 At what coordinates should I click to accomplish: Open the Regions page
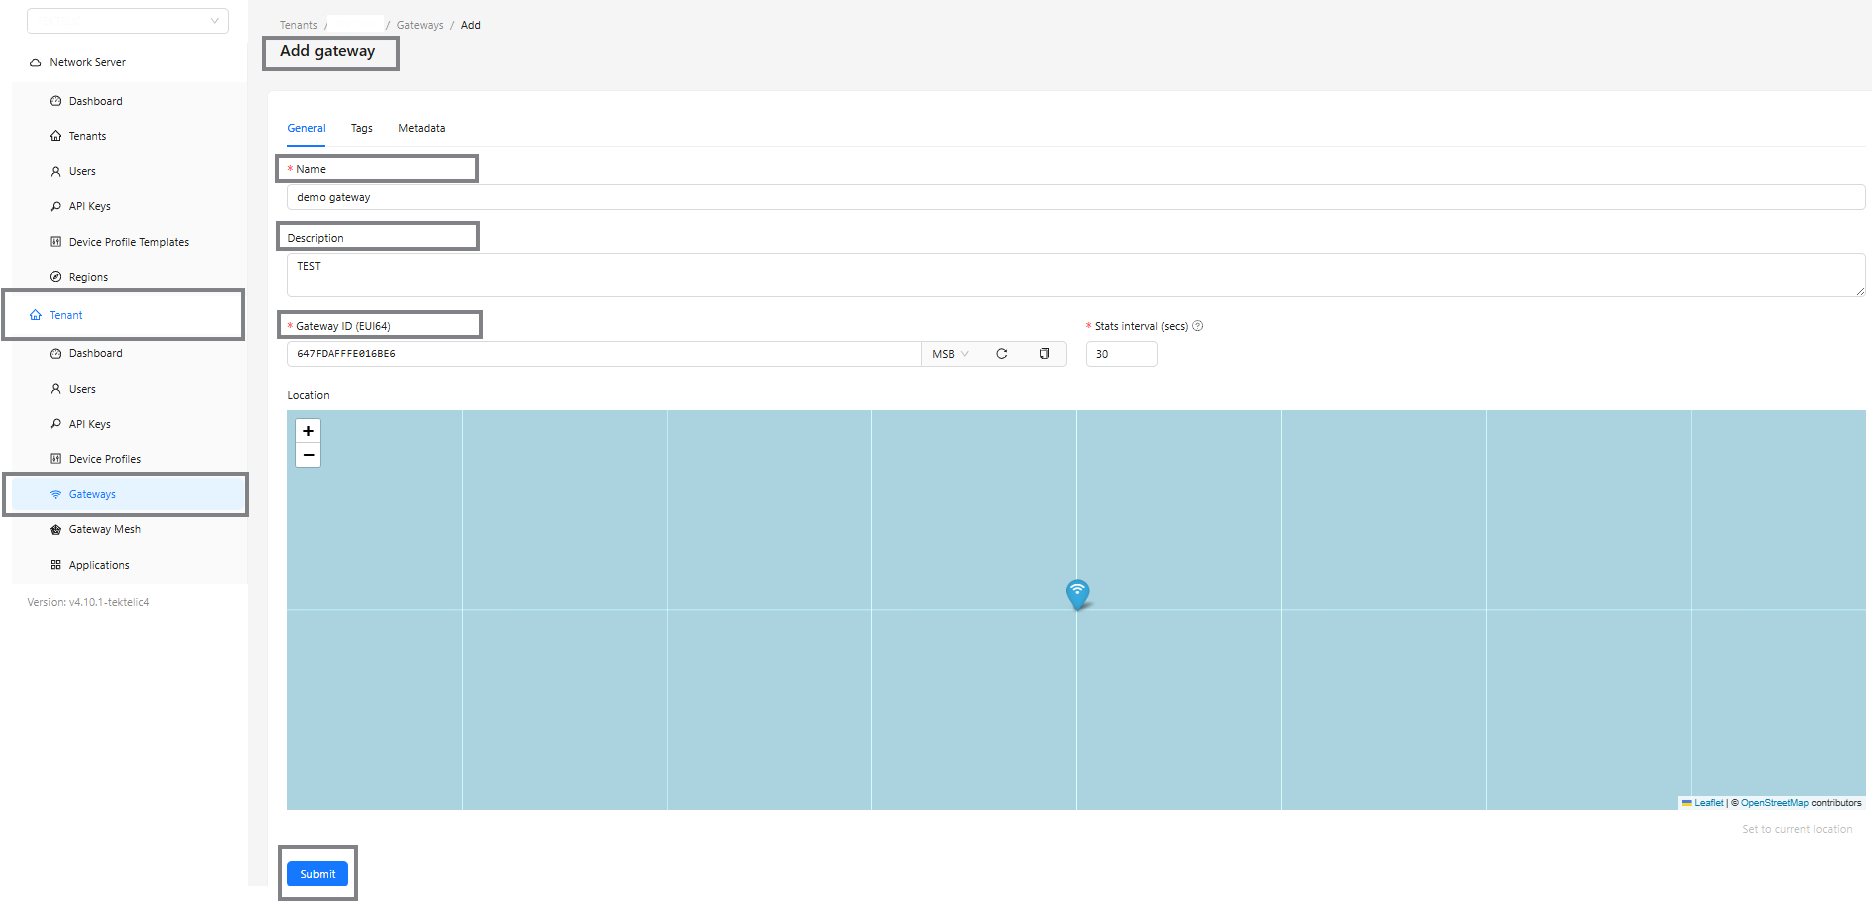click(88, 276)
